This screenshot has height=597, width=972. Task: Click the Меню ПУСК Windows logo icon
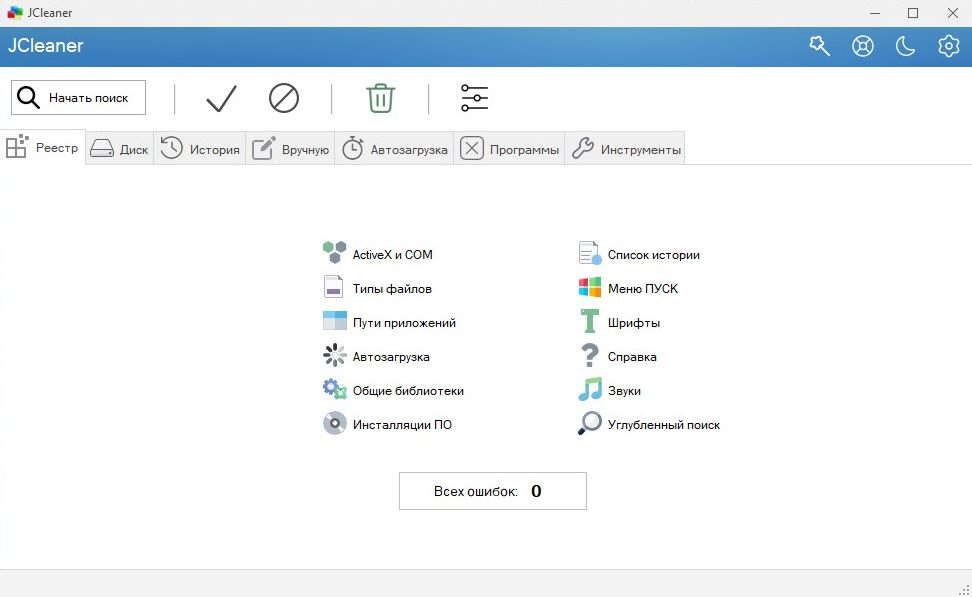590,287
